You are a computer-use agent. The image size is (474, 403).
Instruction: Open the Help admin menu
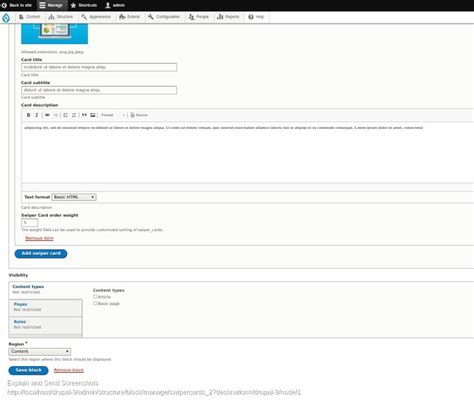tap(256, 17)
